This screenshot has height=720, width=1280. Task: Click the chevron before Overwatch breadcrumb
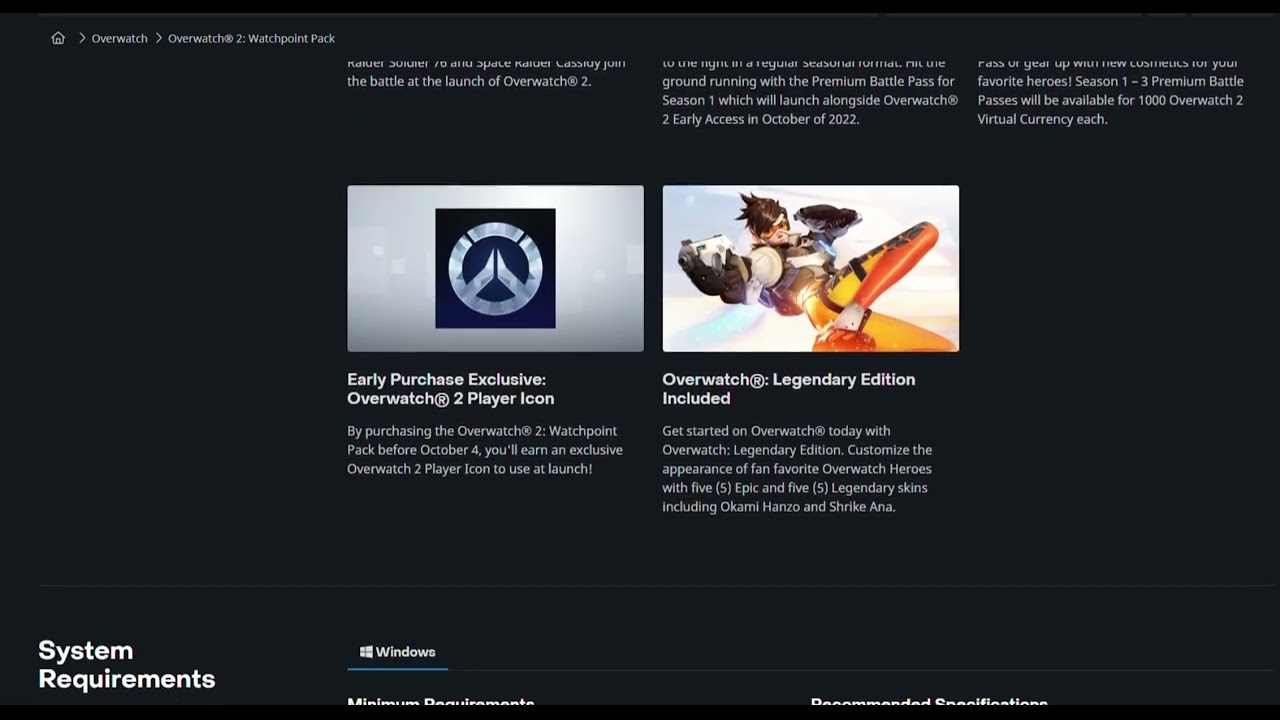tap(82, 38)
